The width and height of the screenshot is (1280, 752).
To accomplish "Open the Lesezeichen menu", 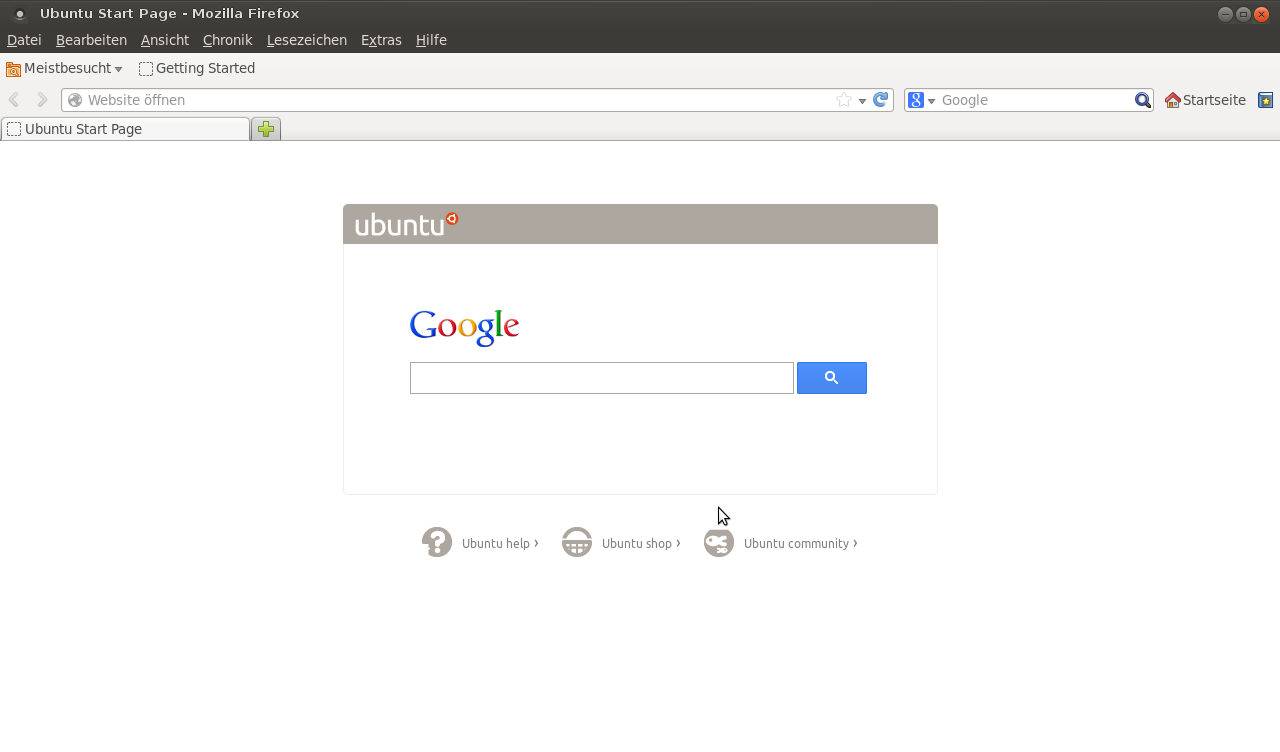I will click(307, 40).
